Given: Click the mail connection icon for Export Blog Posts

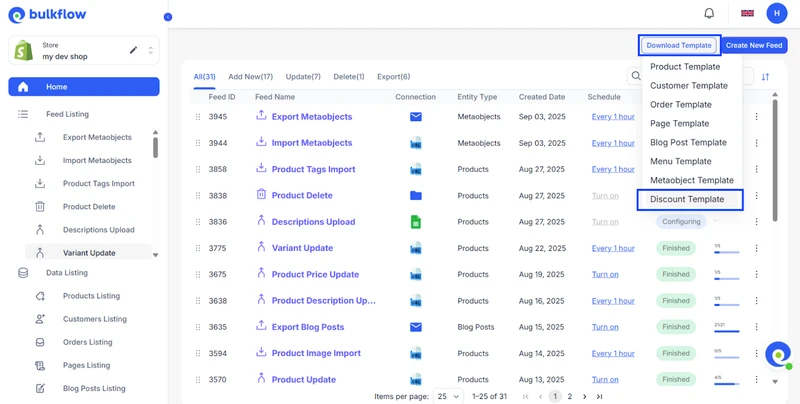Looking at the screenshot, I should point(416,327).
